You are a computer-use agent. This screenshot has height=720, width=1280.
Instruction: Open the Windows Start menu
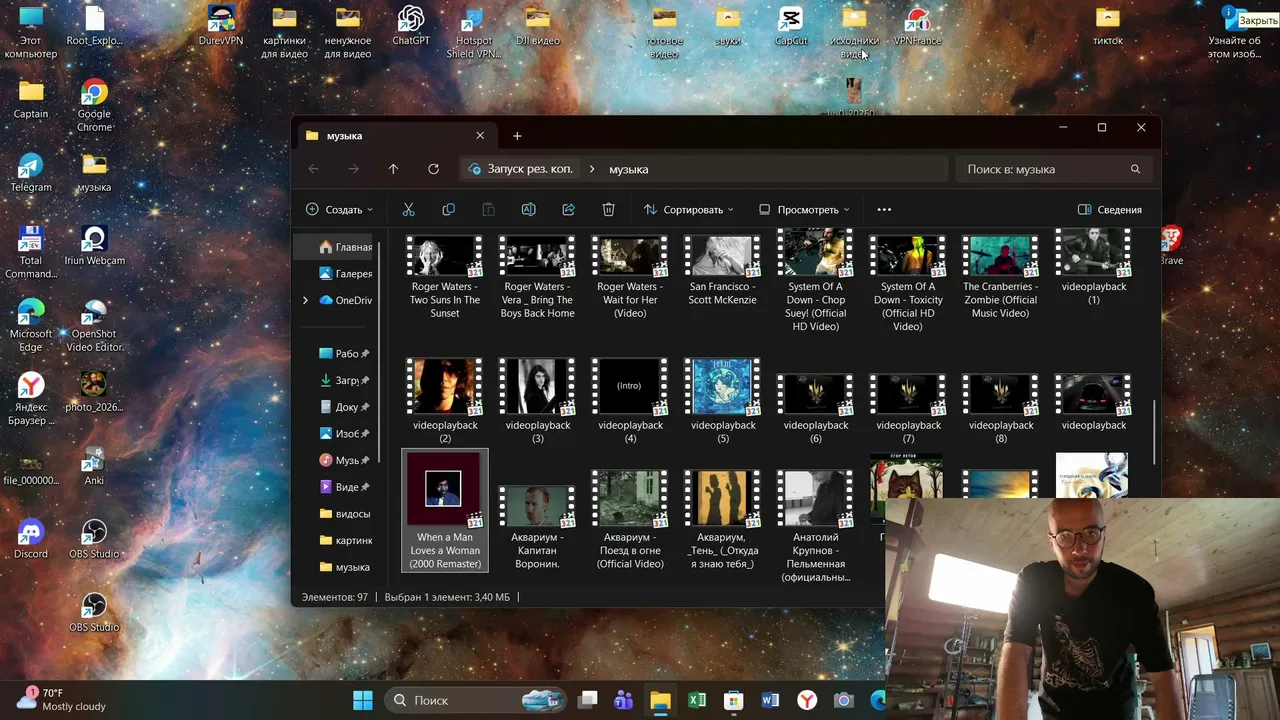coord(362,700)
